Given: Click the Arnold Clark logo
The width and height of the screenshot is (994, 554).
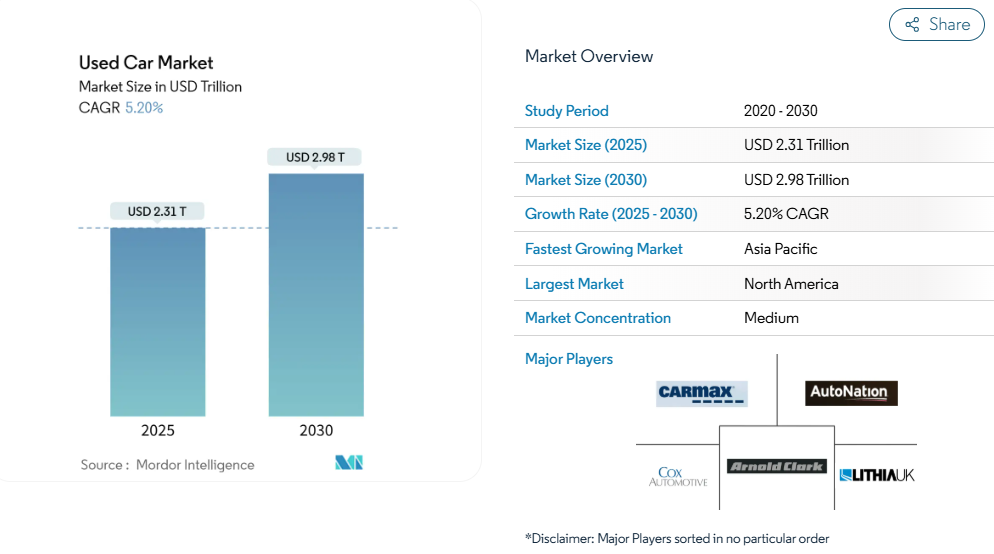Looking at the screenshot, I should click(x=777, y=466).
